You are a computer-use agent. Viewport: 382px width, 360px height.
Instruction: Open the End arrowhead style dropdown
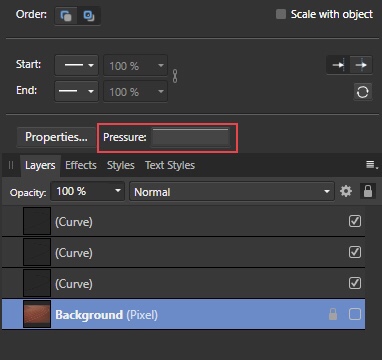[x=77, y=91]
